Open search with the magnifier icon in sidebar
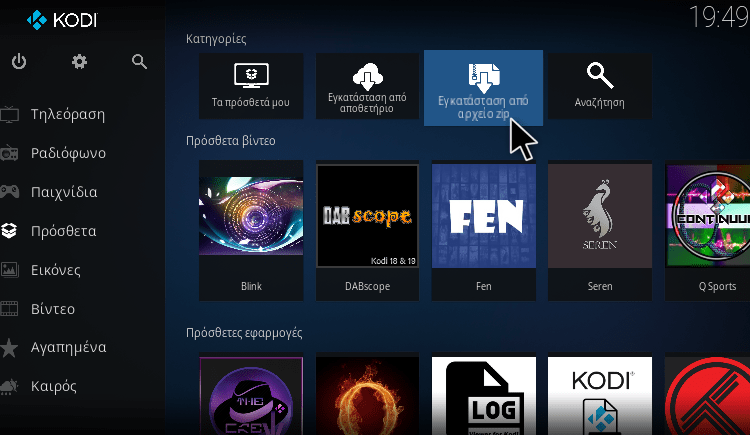Viewport: 750px width, 435px height. pos(139,62)
